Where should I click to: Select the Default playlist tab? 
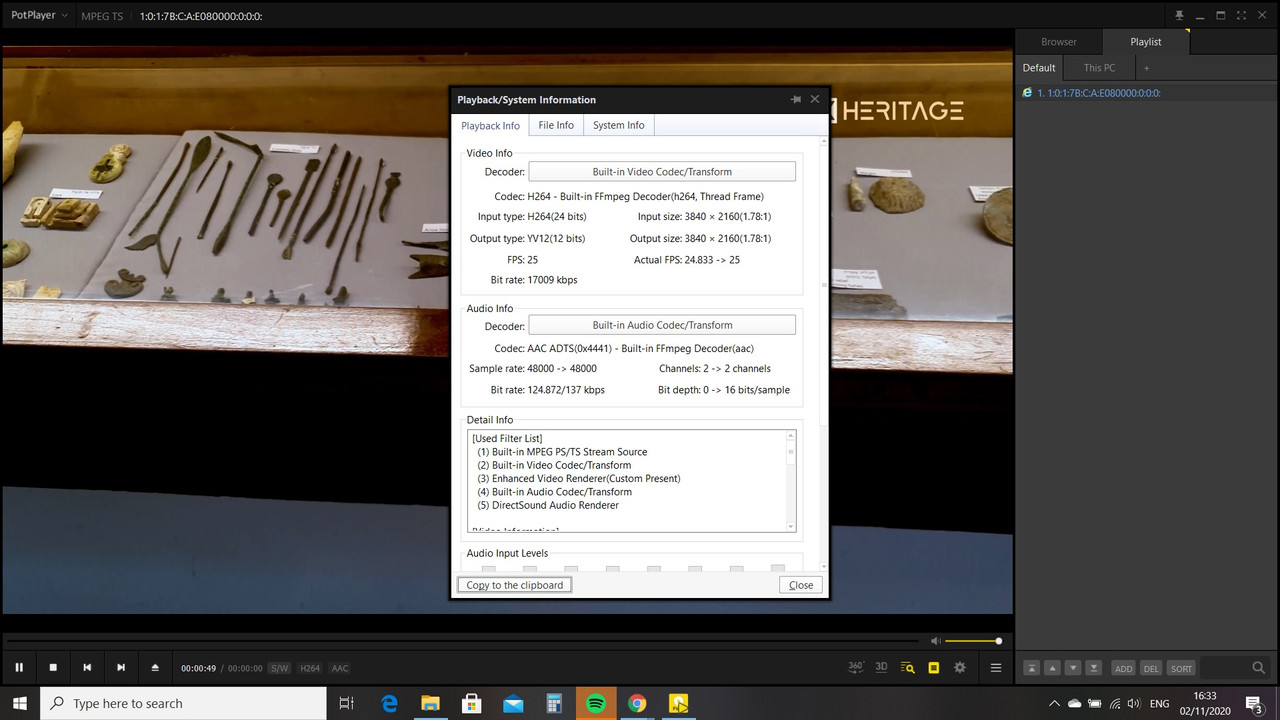click(1039, 68)
